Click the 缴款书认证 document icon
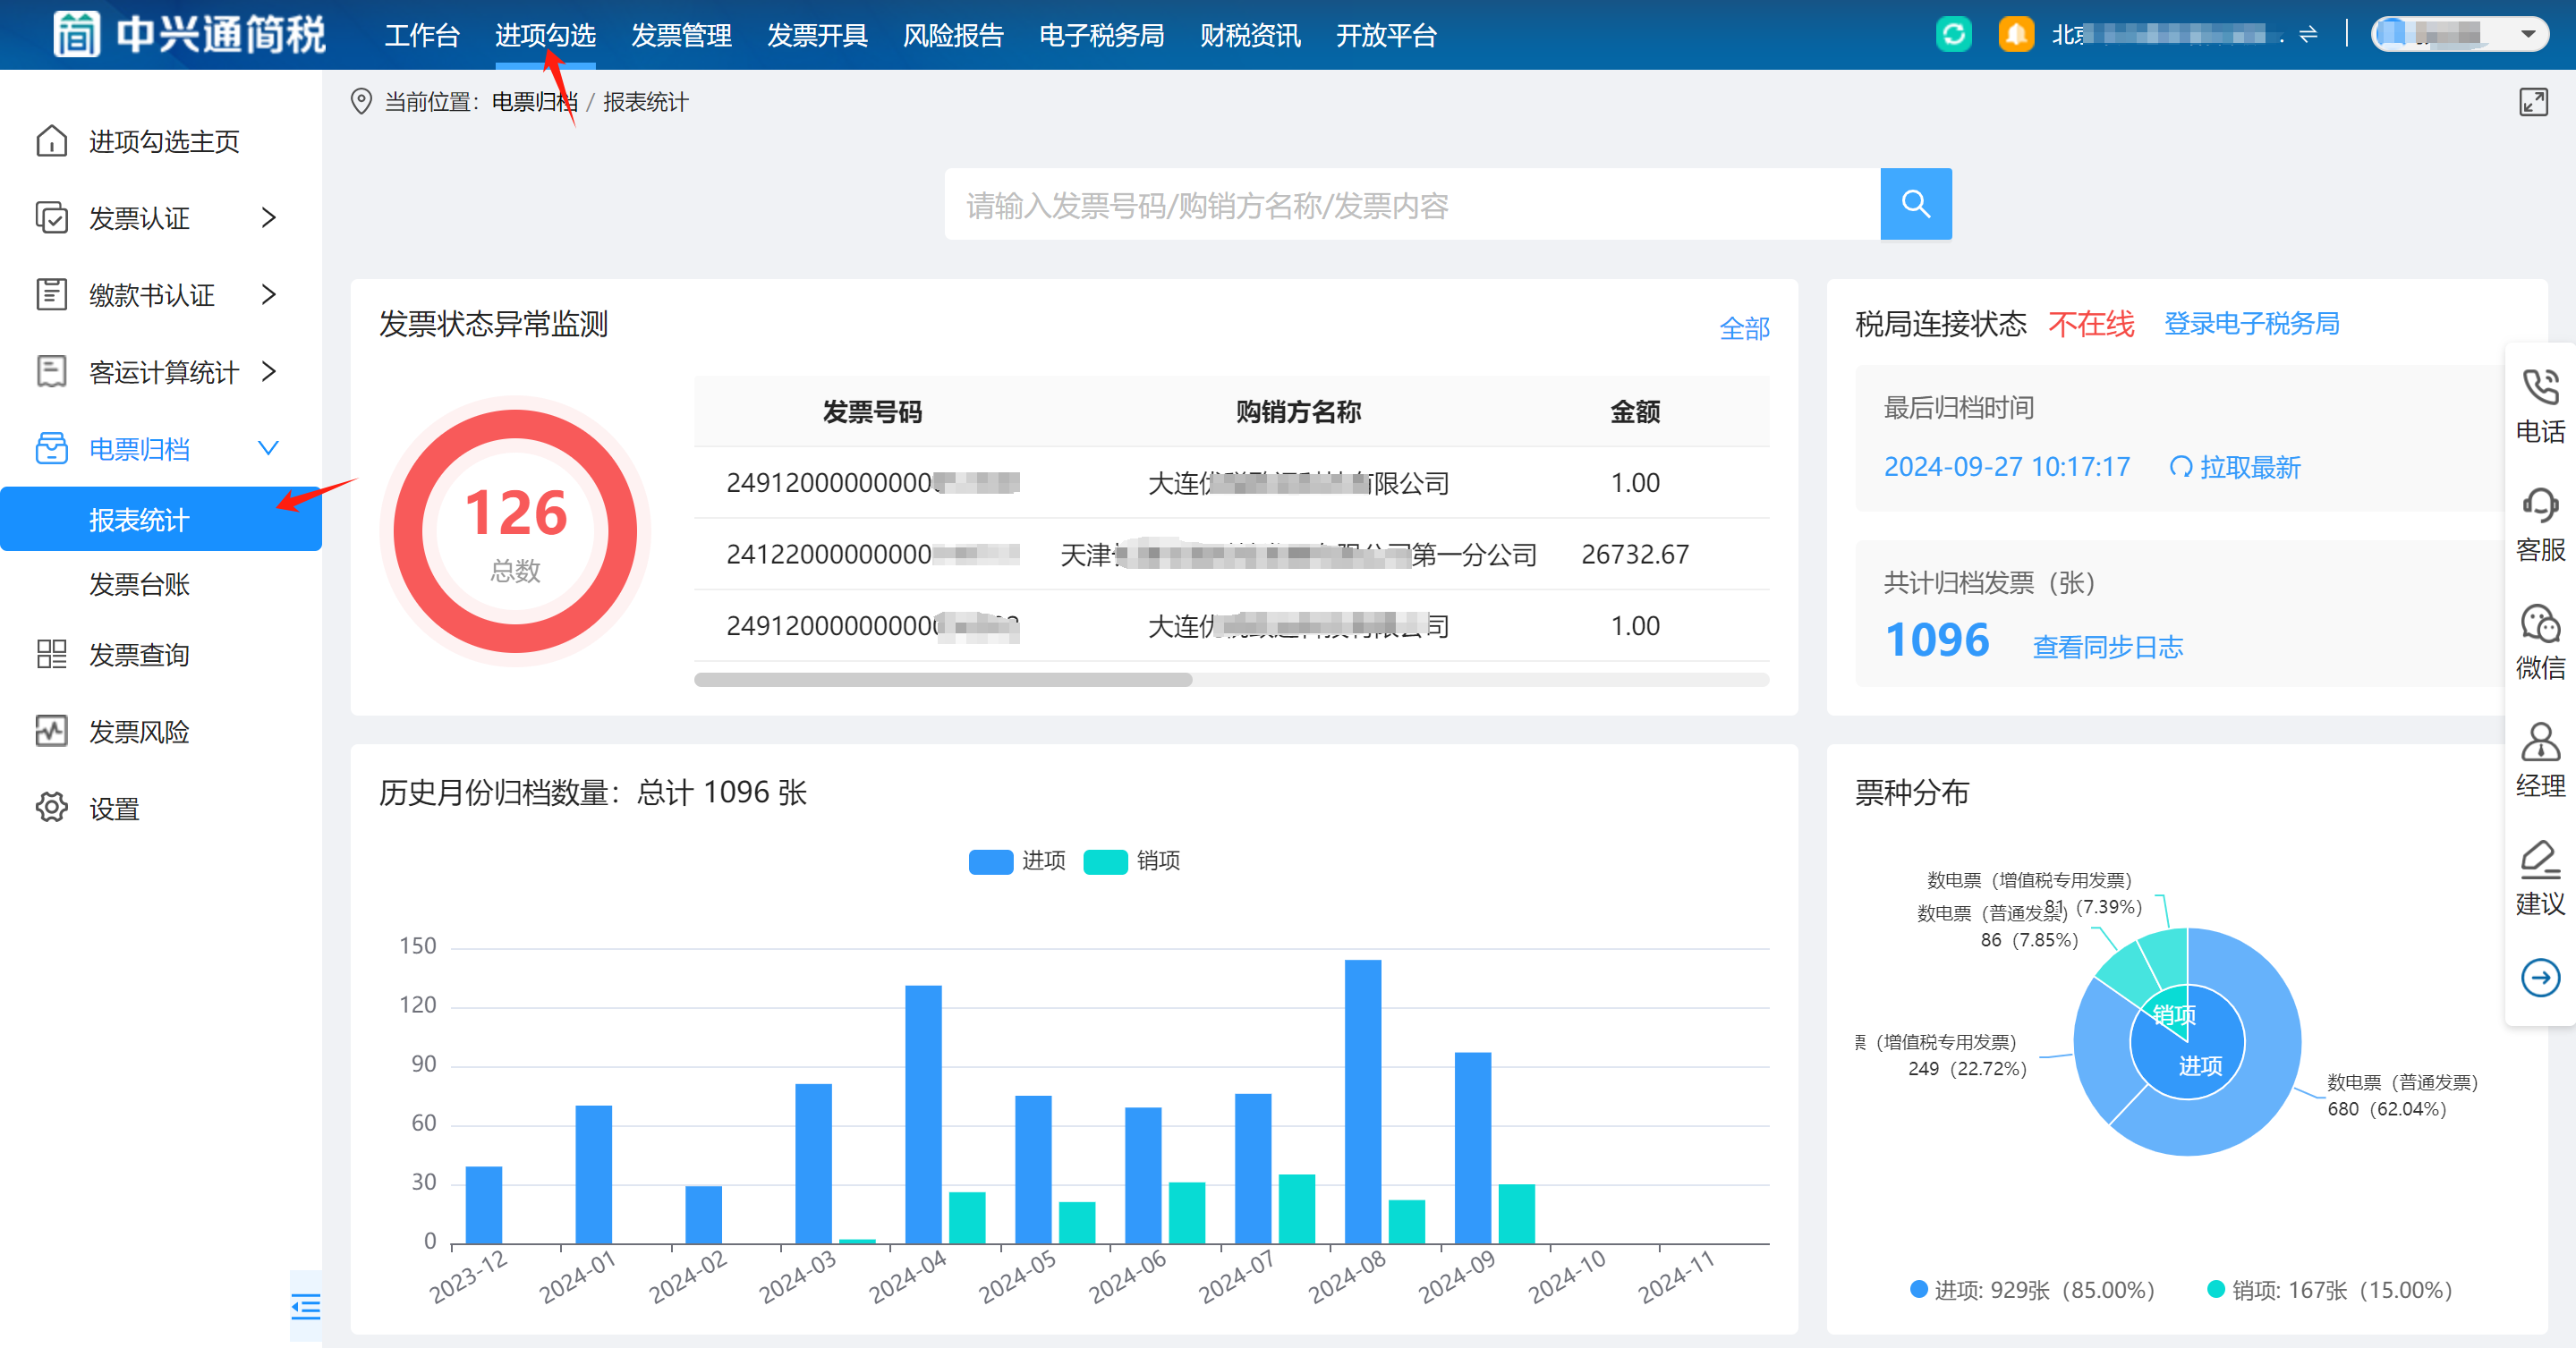Viewport: 2576px width, 1348px height. 51,295
